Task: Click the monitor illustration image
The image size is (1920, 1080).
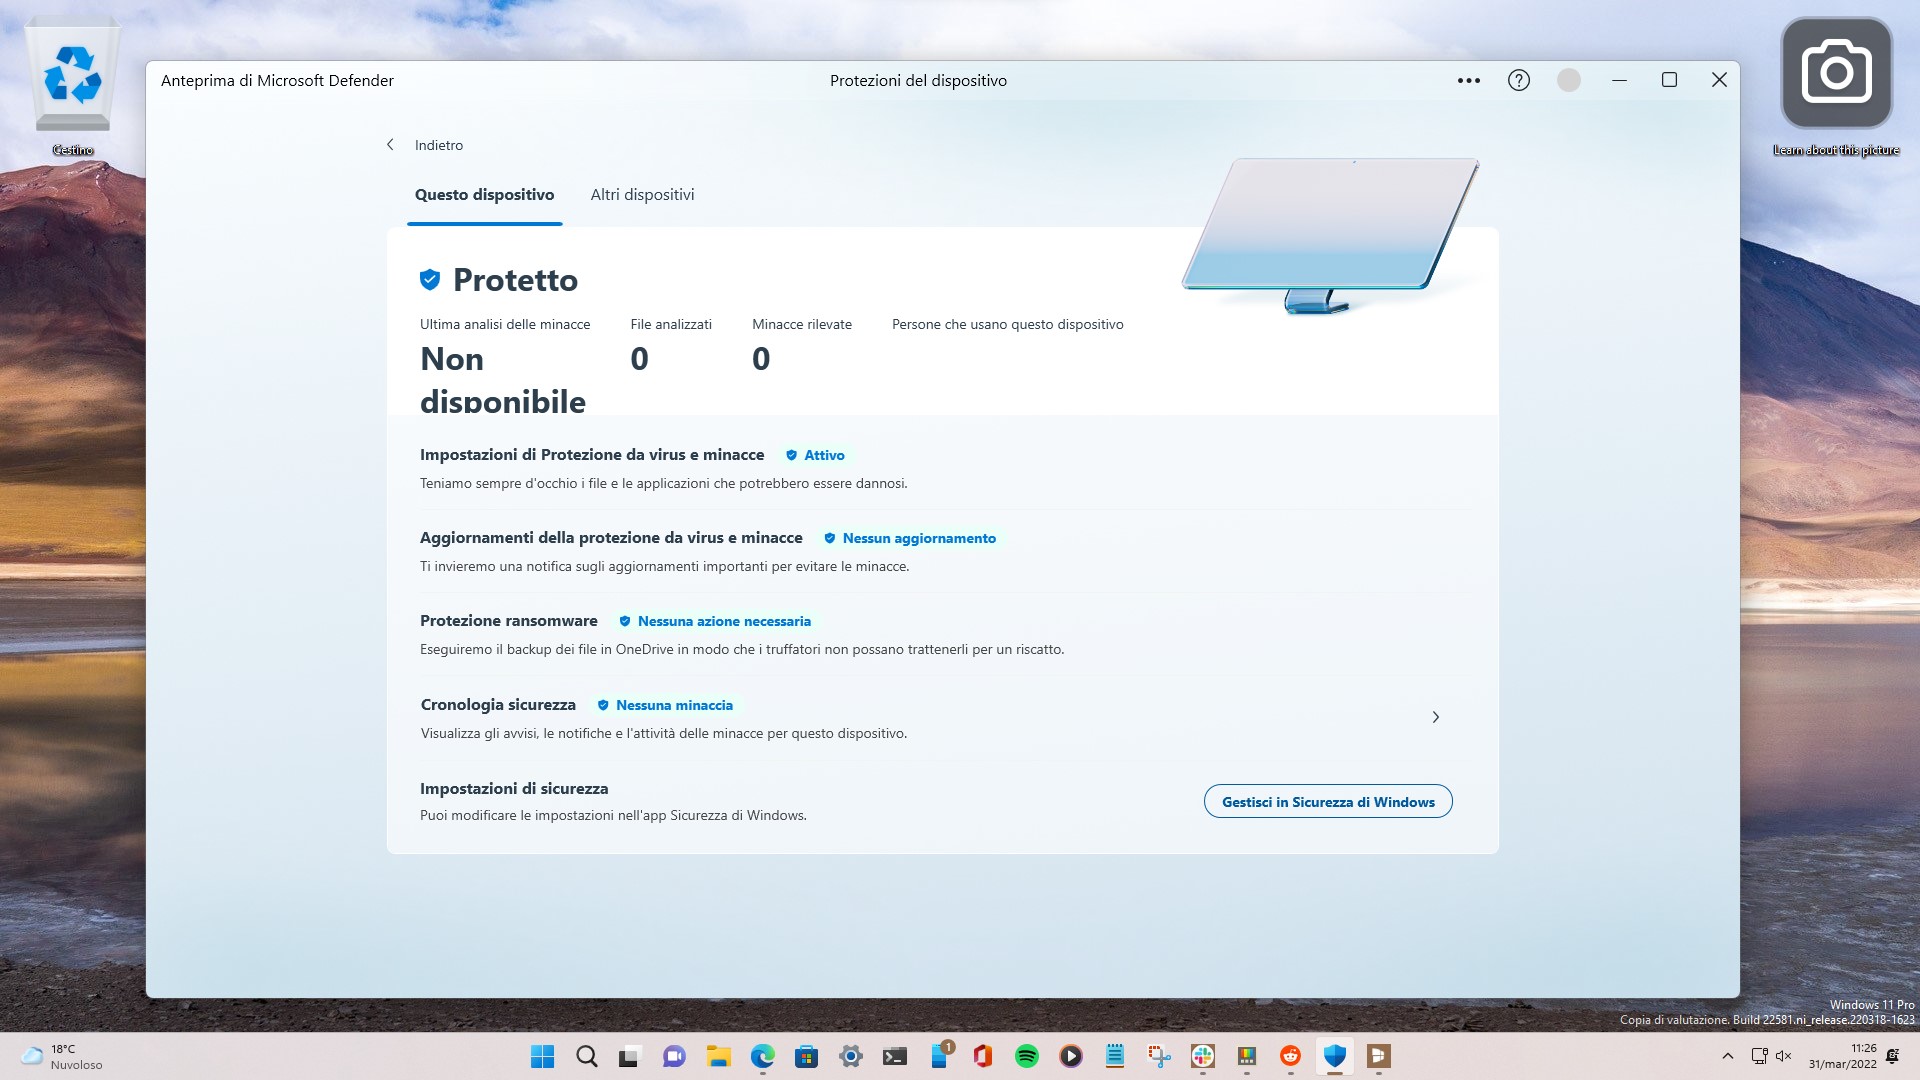Action: tap(1330, 235)
